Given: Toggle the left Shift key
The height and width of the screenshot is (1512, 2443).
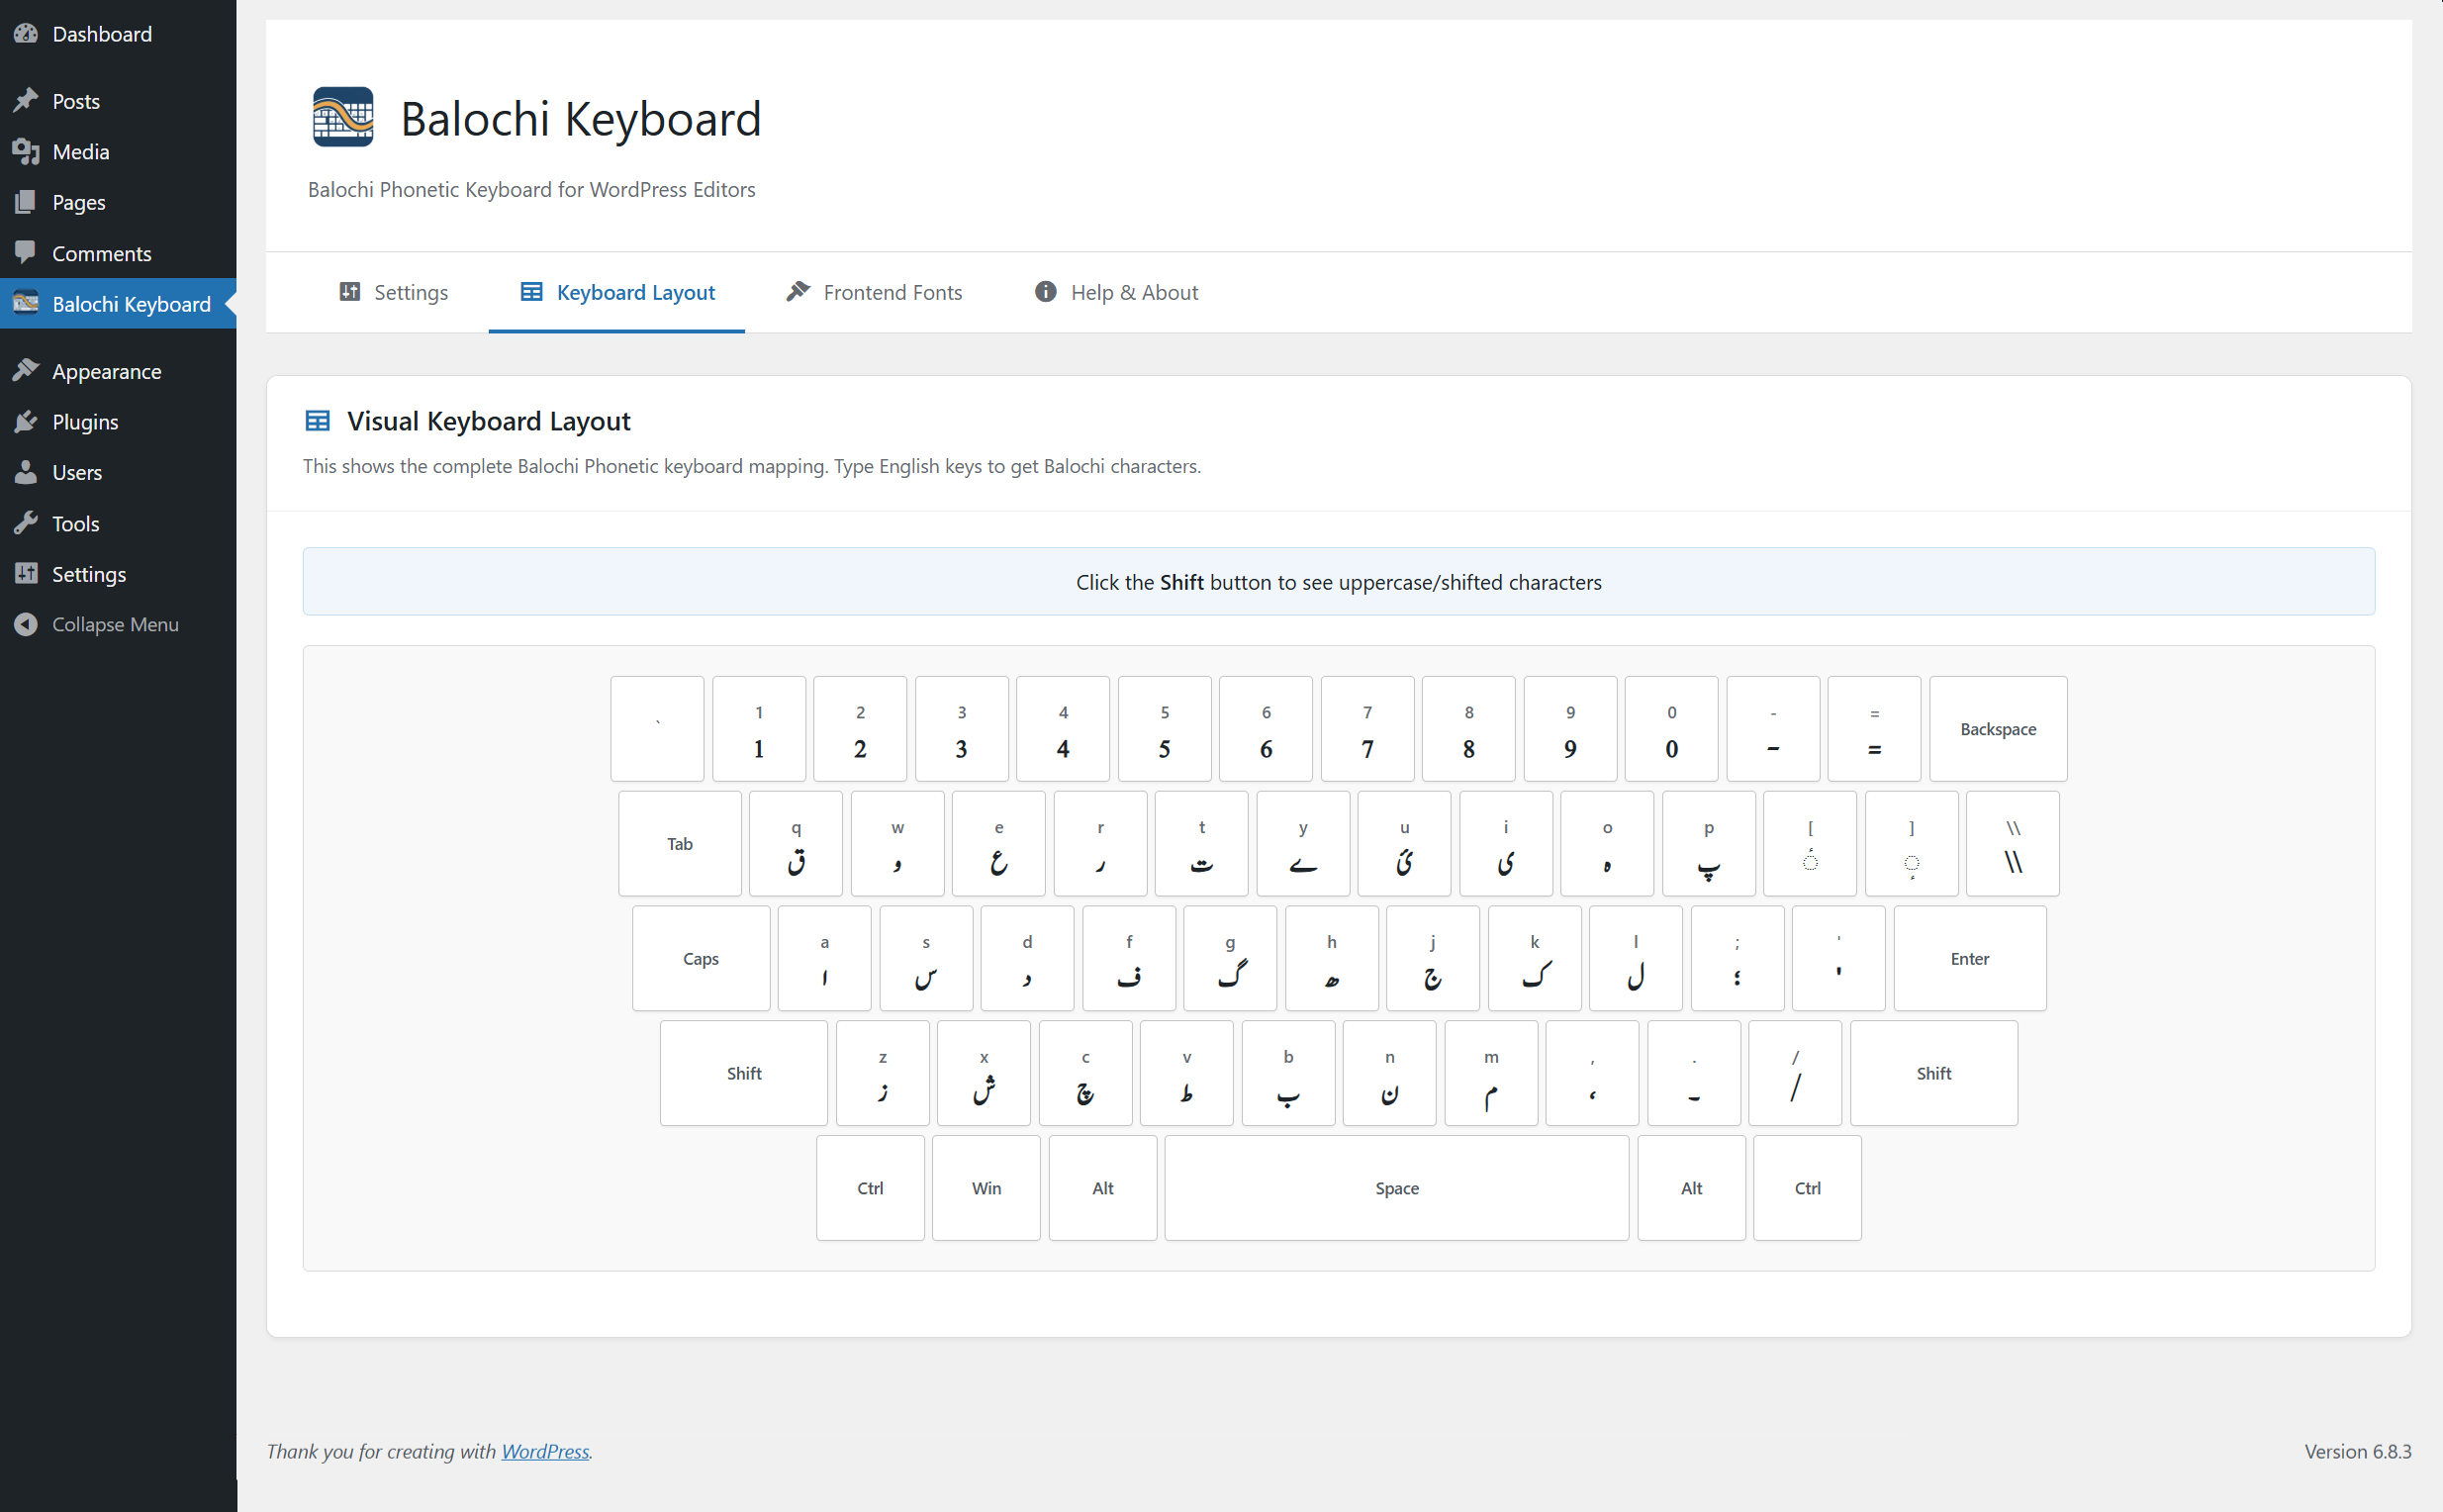Looking at the screenshot, I should click(x=744, y=1073).
